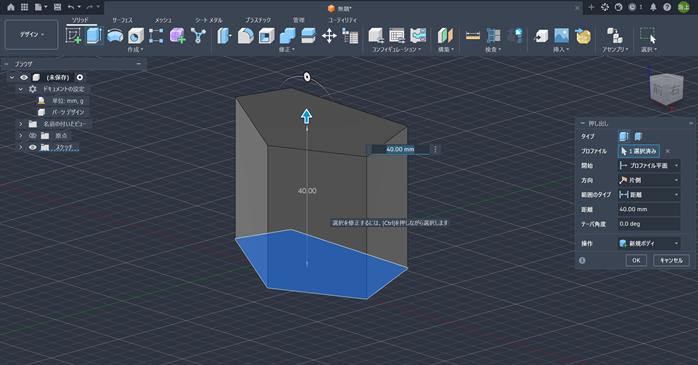Click the Insert Mesh icon

point(582,36)
